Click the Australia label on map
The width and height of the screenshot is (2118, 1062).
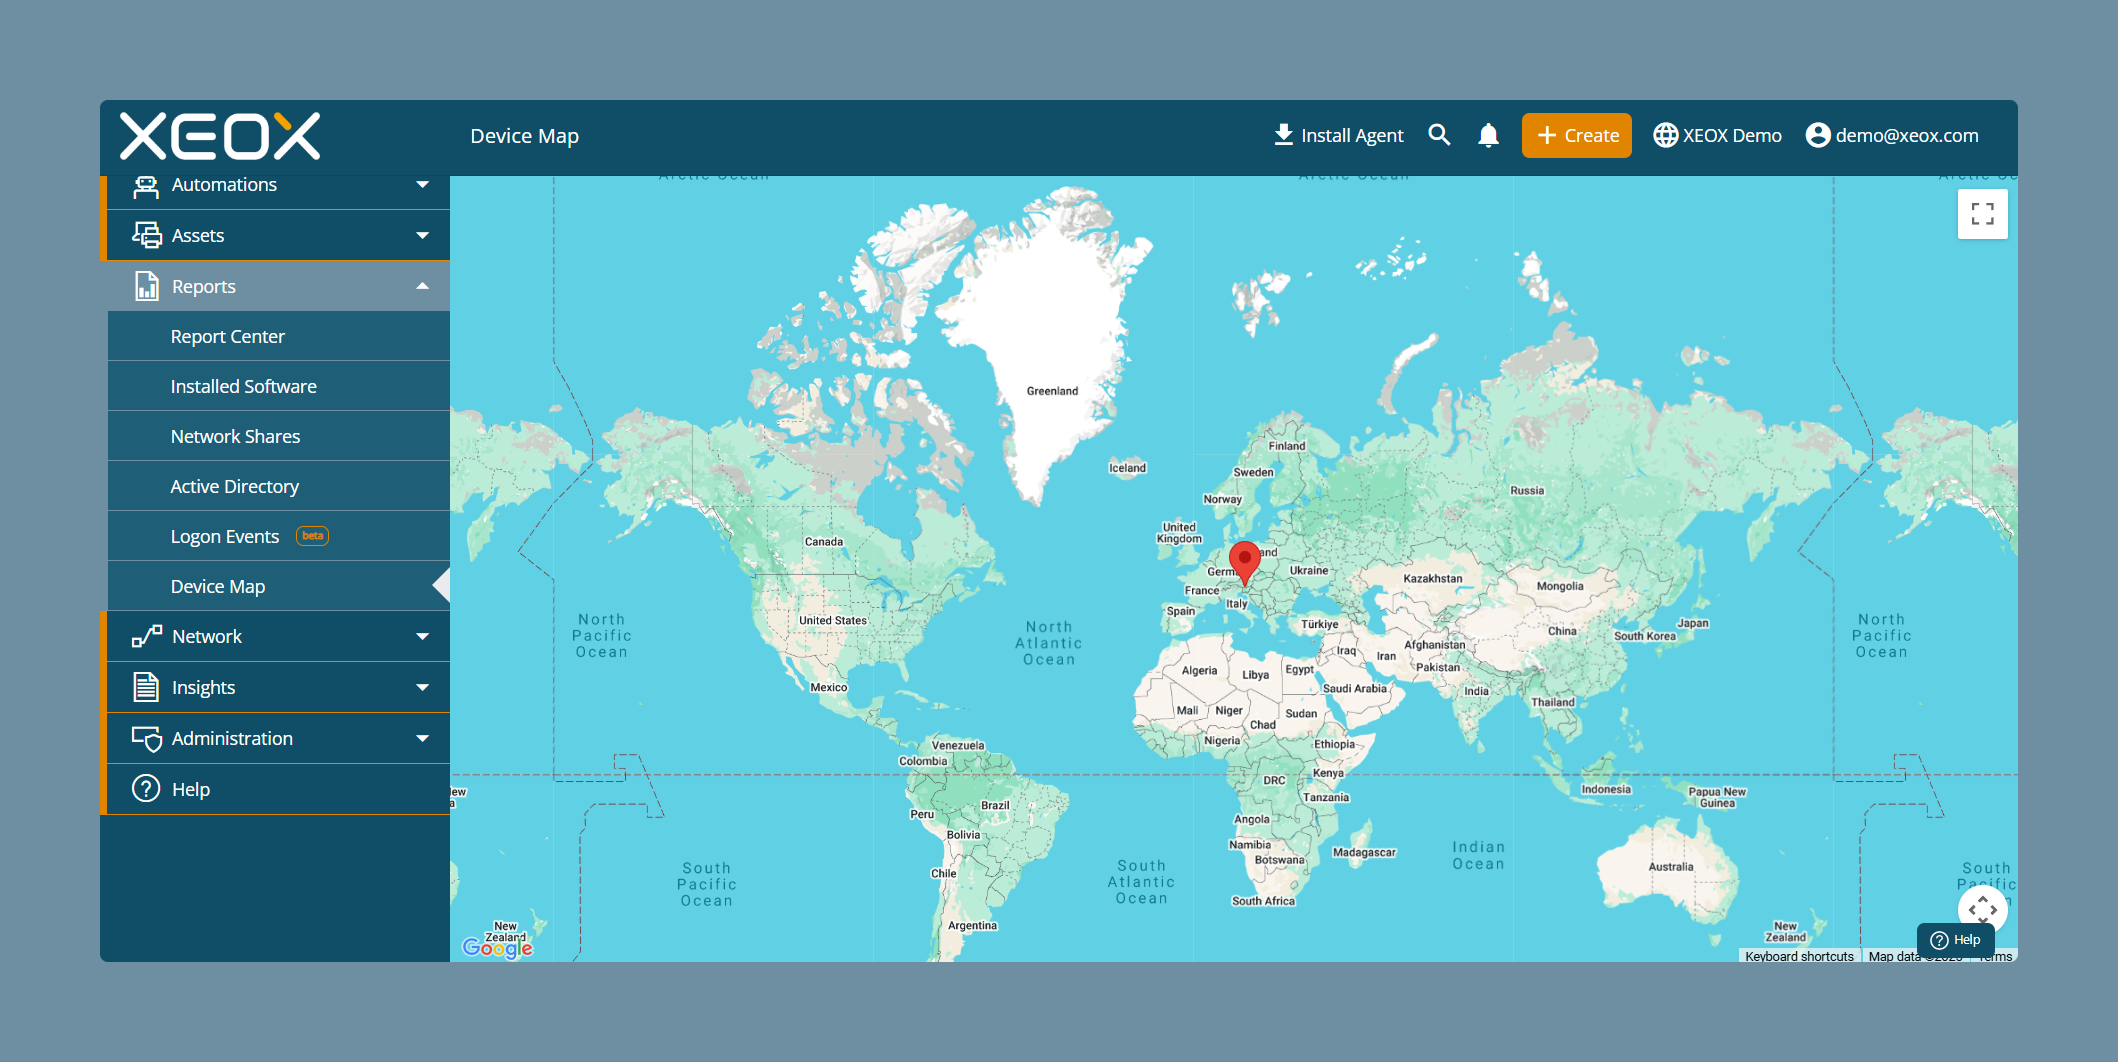(1671, 867)
